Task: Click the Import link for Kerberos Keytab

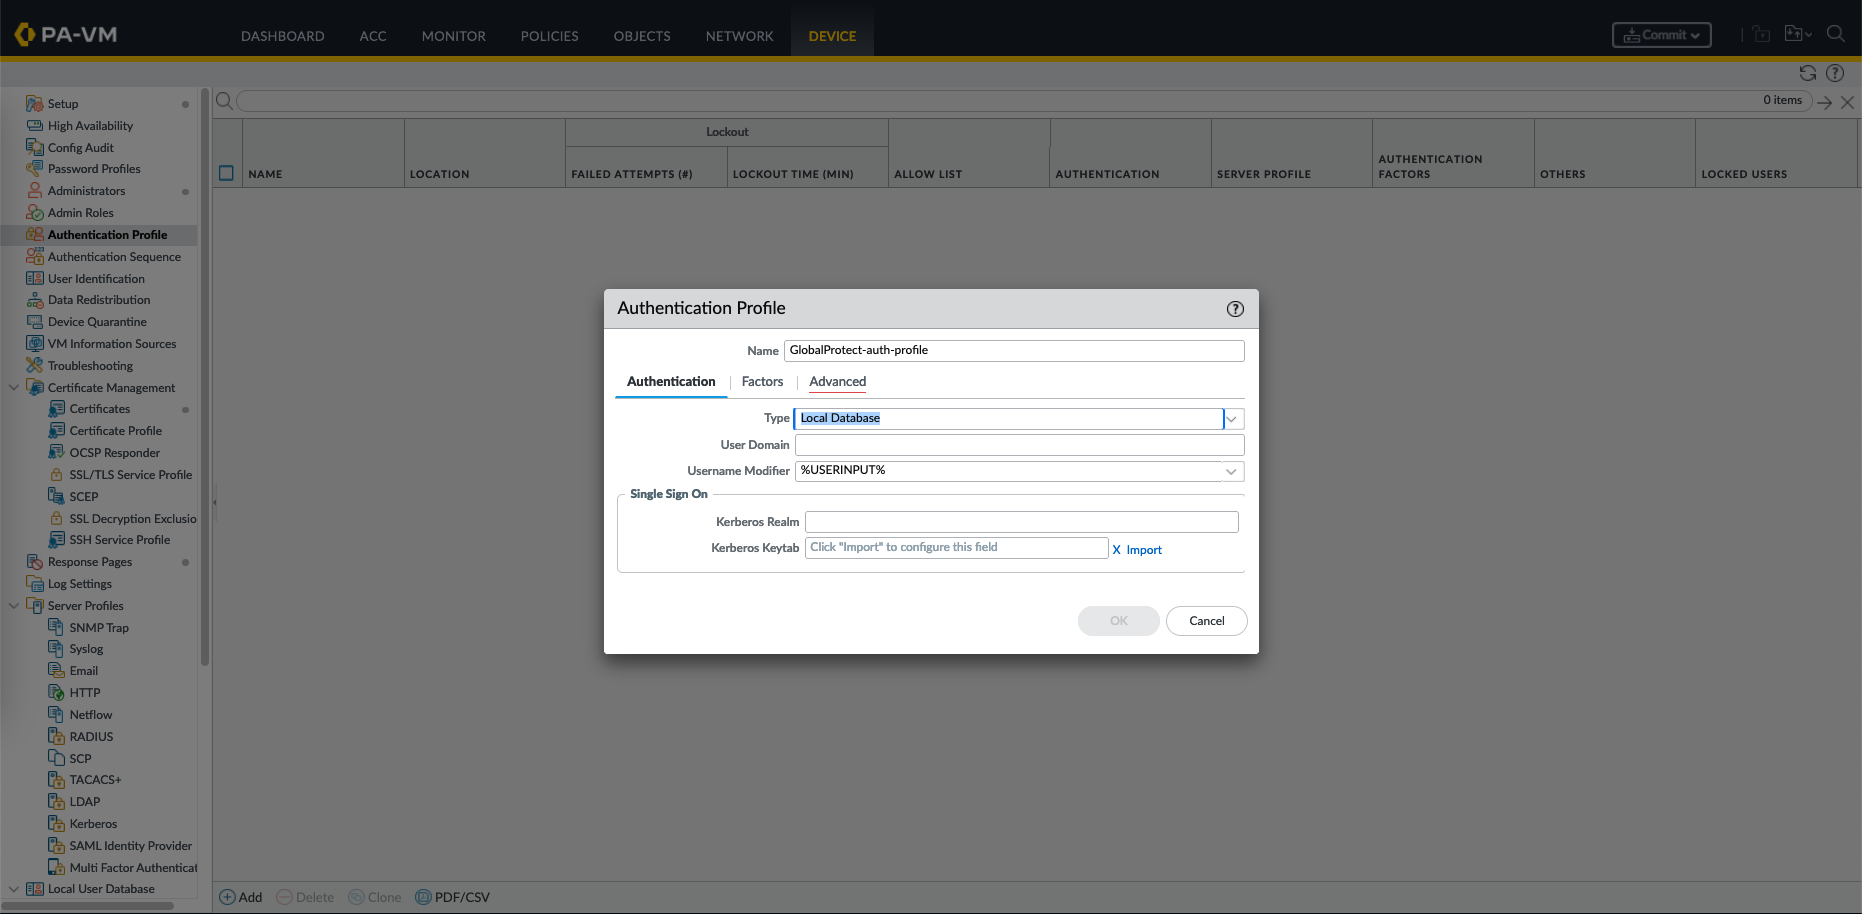Action: 1144,550
